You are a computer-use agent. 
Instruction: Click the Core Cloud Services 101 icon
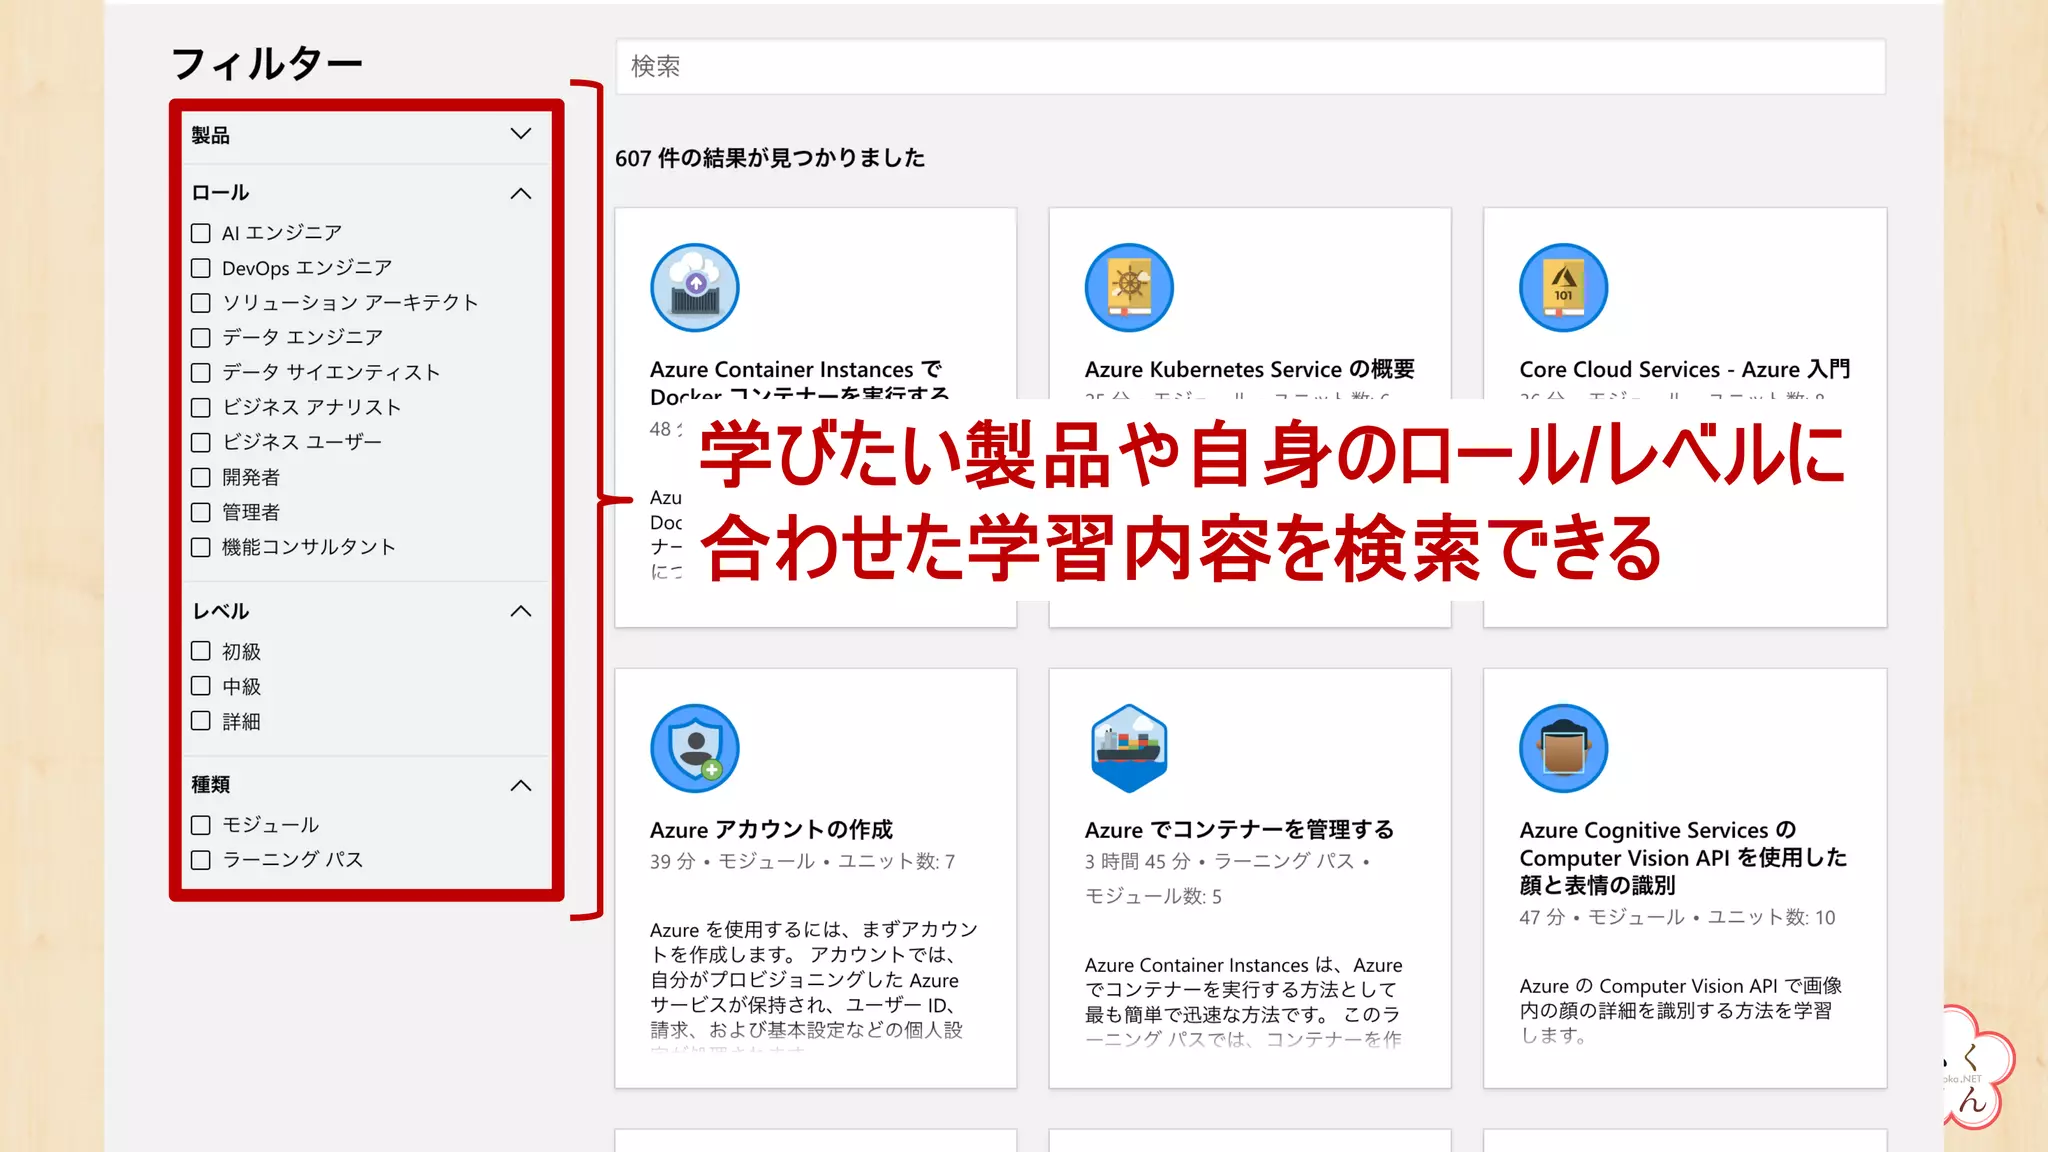(x=1563, y=288)
